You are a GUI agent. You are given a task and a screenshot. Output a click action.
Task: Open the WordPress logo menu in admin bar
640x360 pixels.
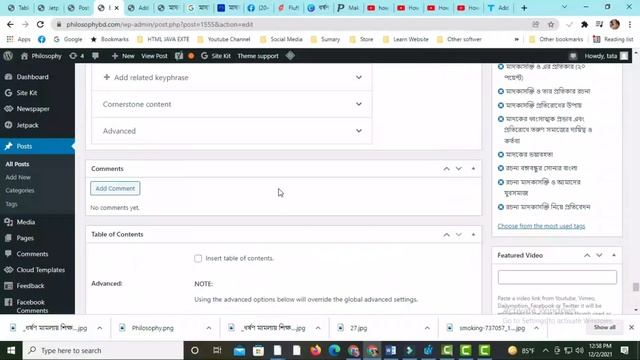[8, 56]
